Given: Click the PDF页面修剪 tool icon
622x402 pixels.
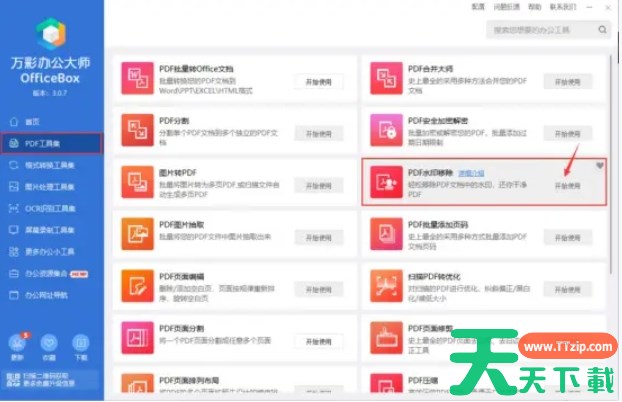Looking at the screenshot, I should (386, 338).
